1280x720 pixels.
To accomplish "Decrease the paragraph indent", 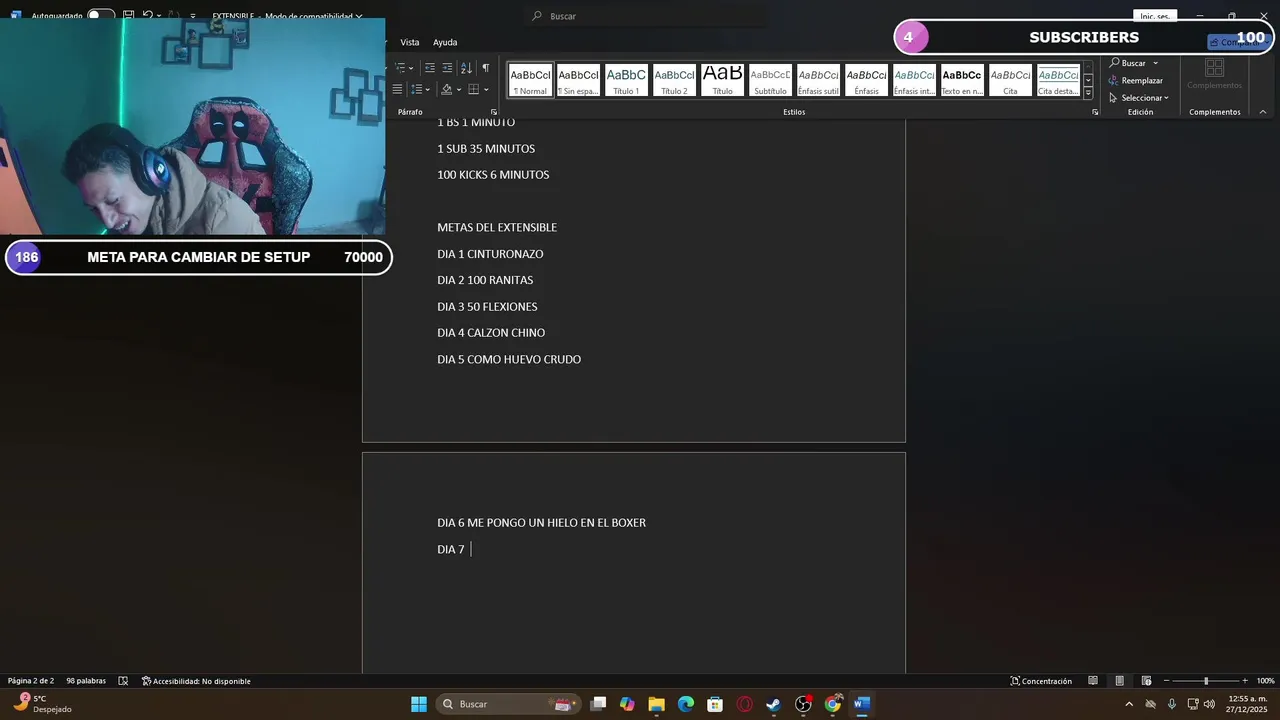I will click(430, 68).
